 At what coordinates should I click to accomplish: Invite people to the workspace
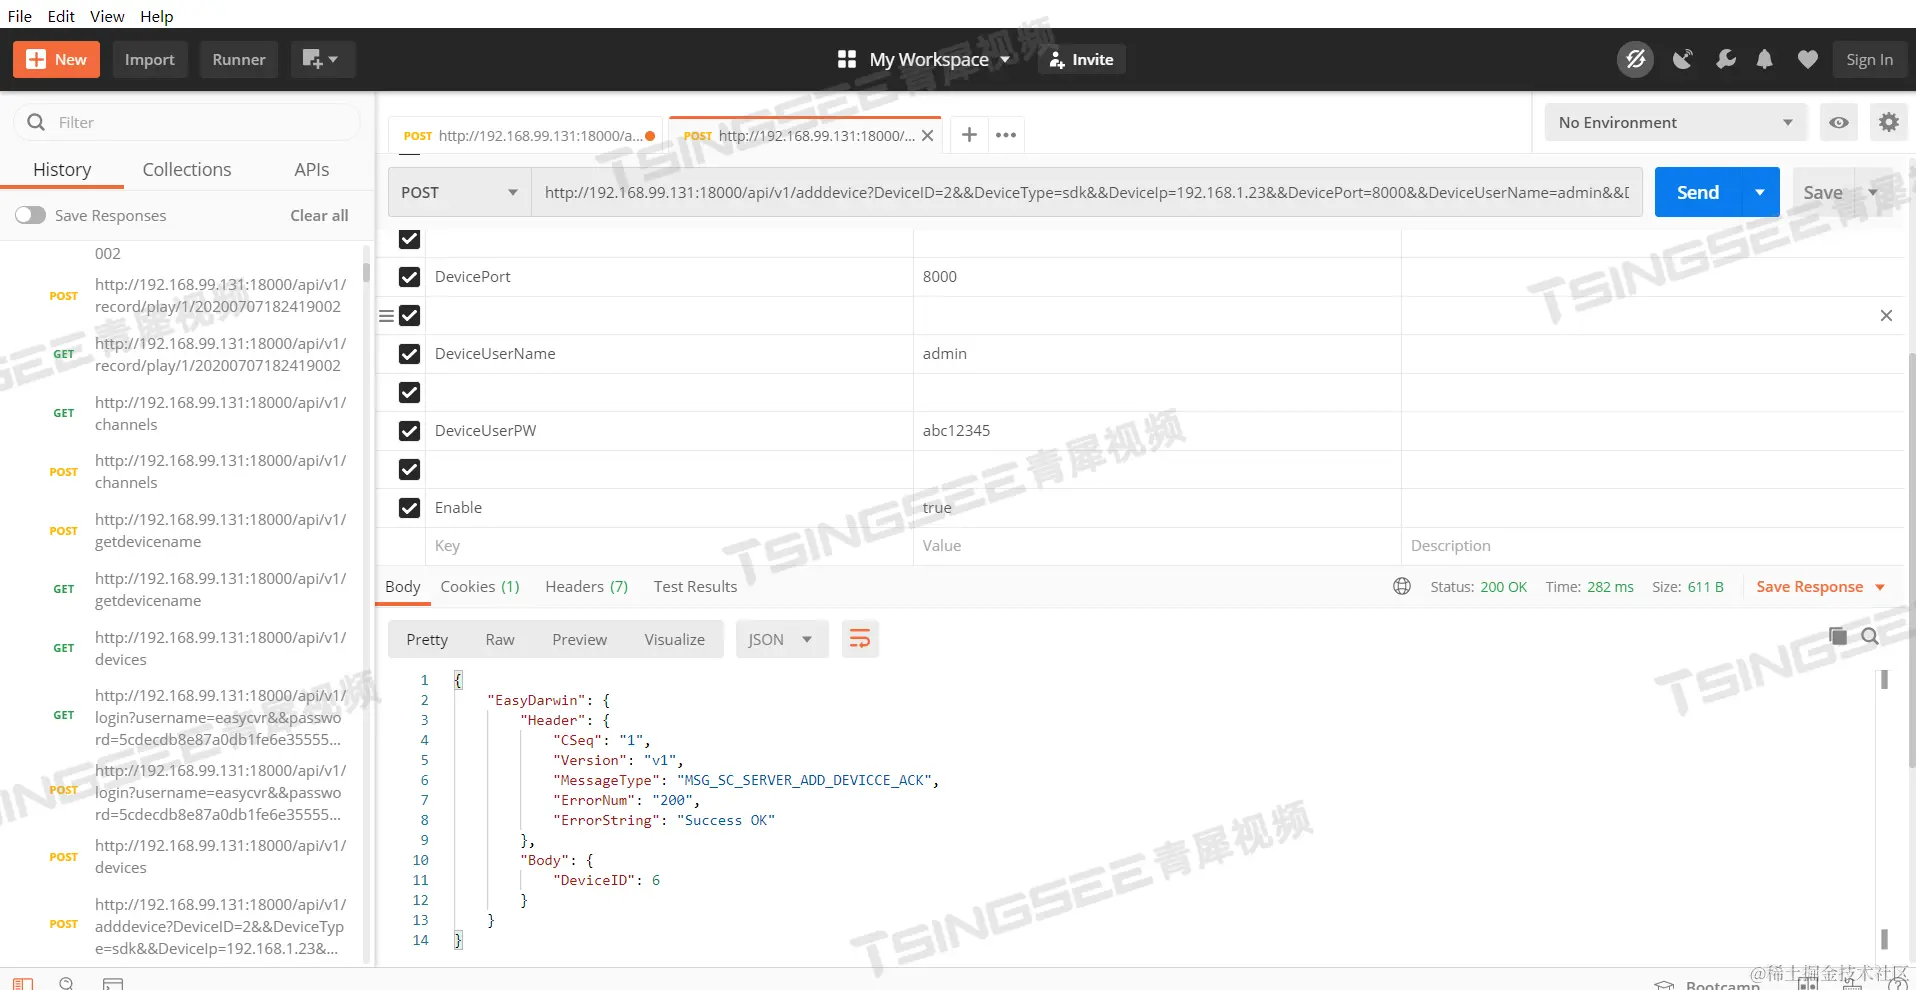click(1082, 60)
